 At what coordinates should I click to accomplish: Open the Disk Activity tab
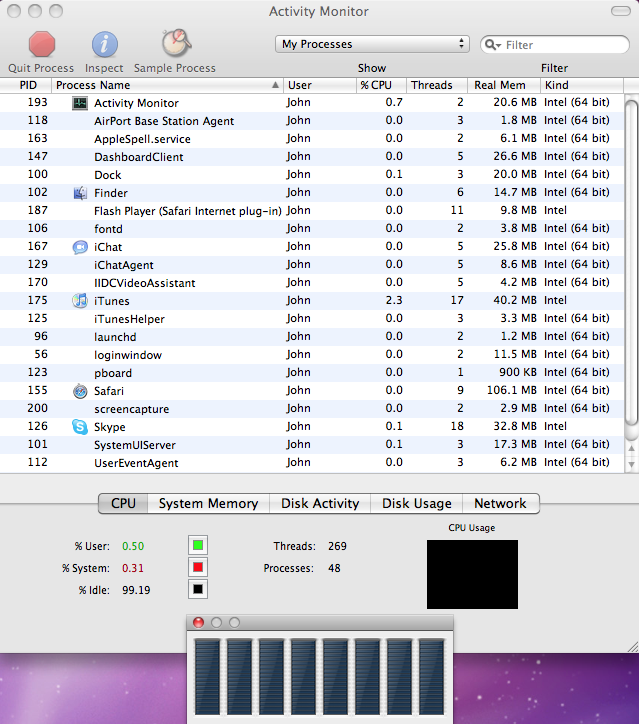click(x=320, y=503)
